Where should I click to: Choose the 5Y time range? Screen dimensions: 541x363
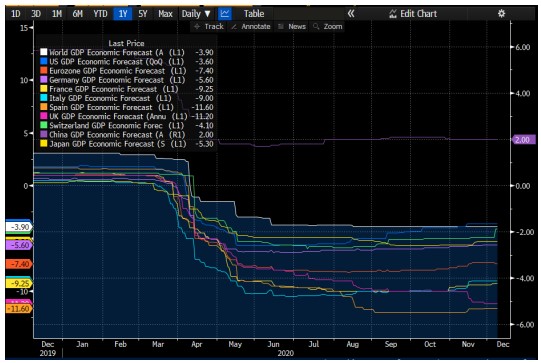pyautogui.click(x=143, y=14)
